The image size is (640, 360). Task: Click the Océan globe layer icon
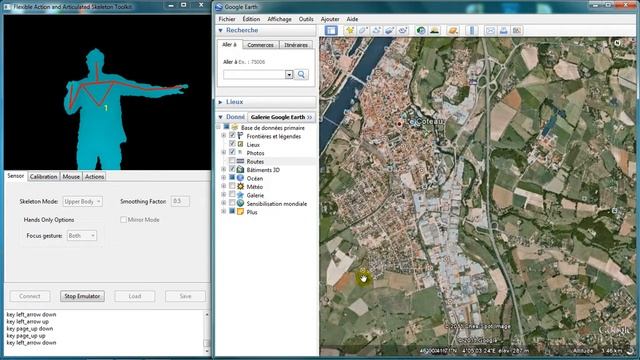coord(240,178)
